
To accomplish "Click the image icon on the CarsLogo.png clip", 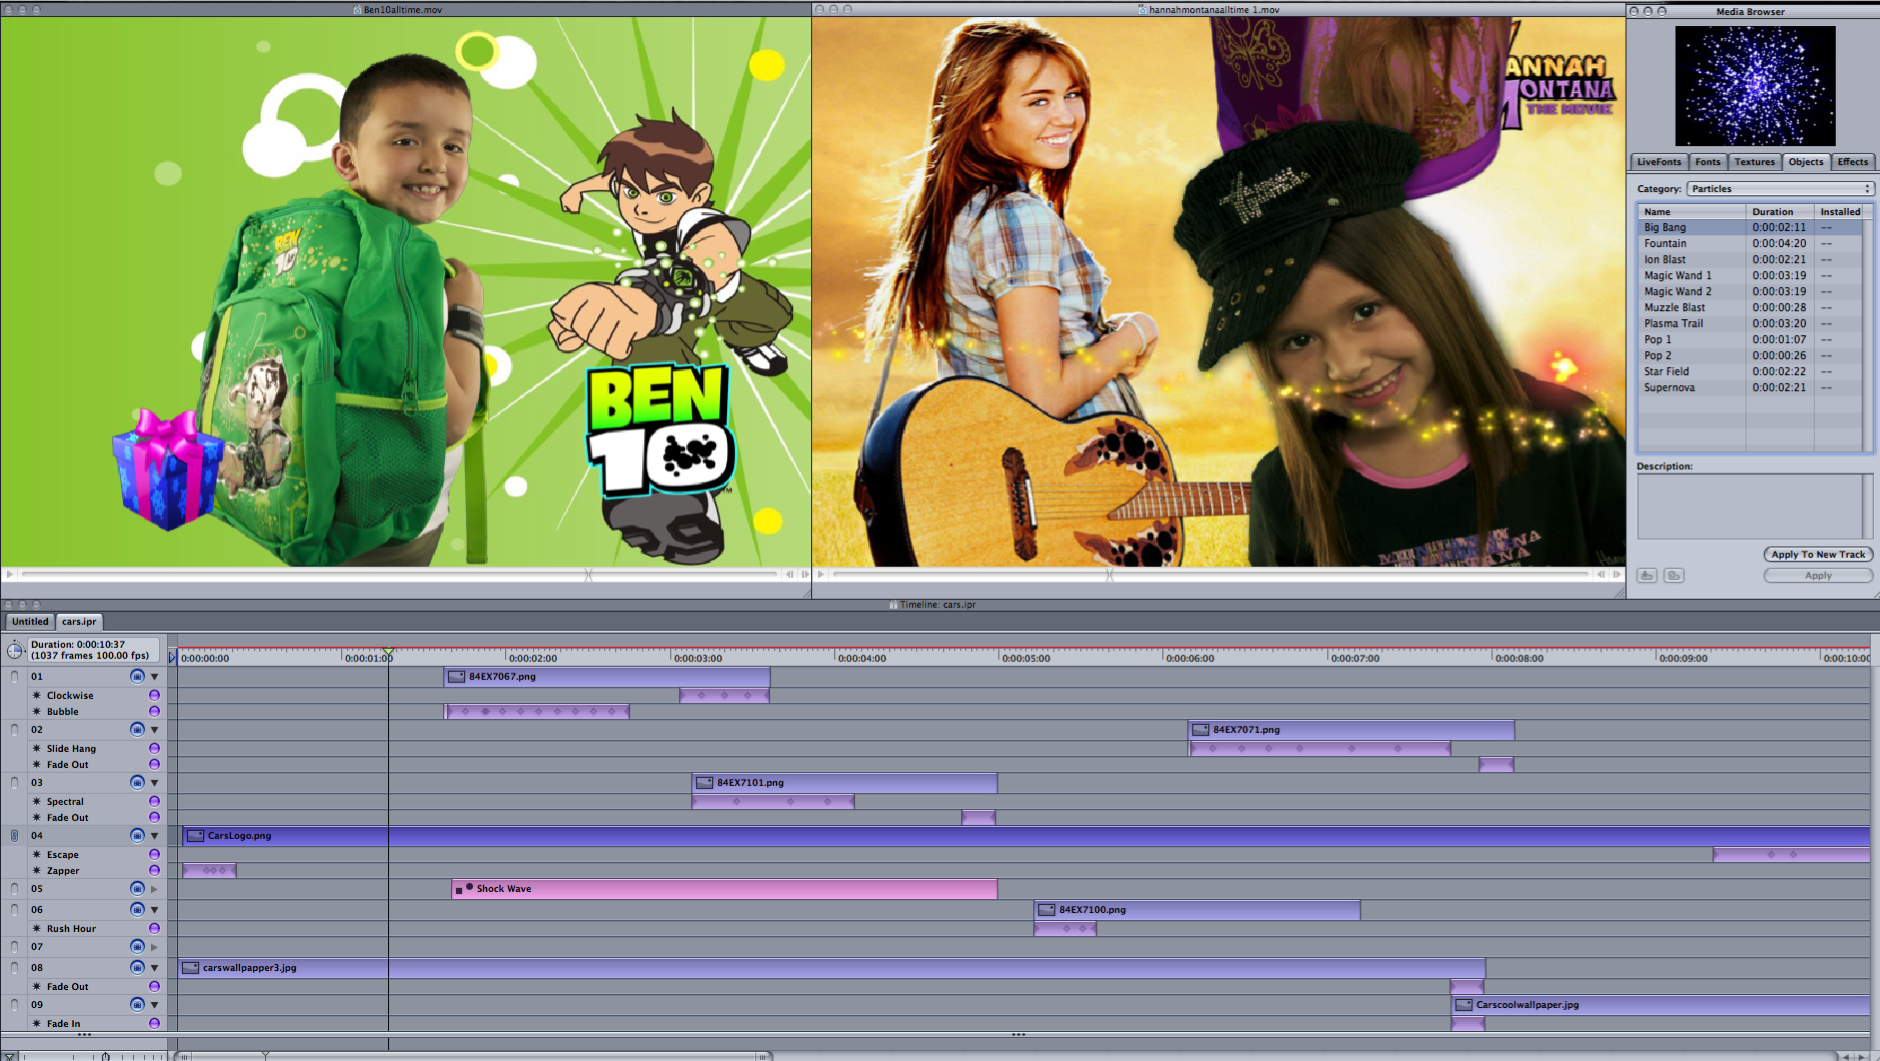I will [x=196, y=836].
